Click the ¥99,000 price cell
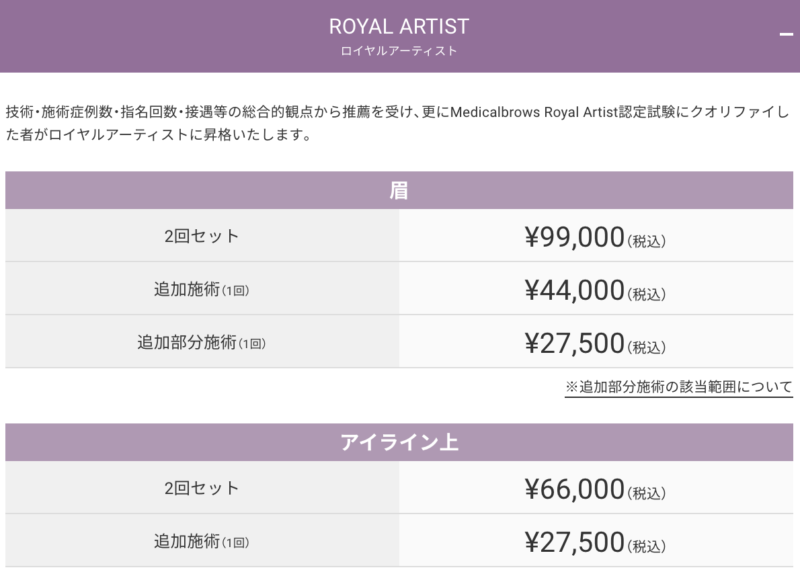The height and width of the screenshot is (574, 800). [x=596, y=236]
